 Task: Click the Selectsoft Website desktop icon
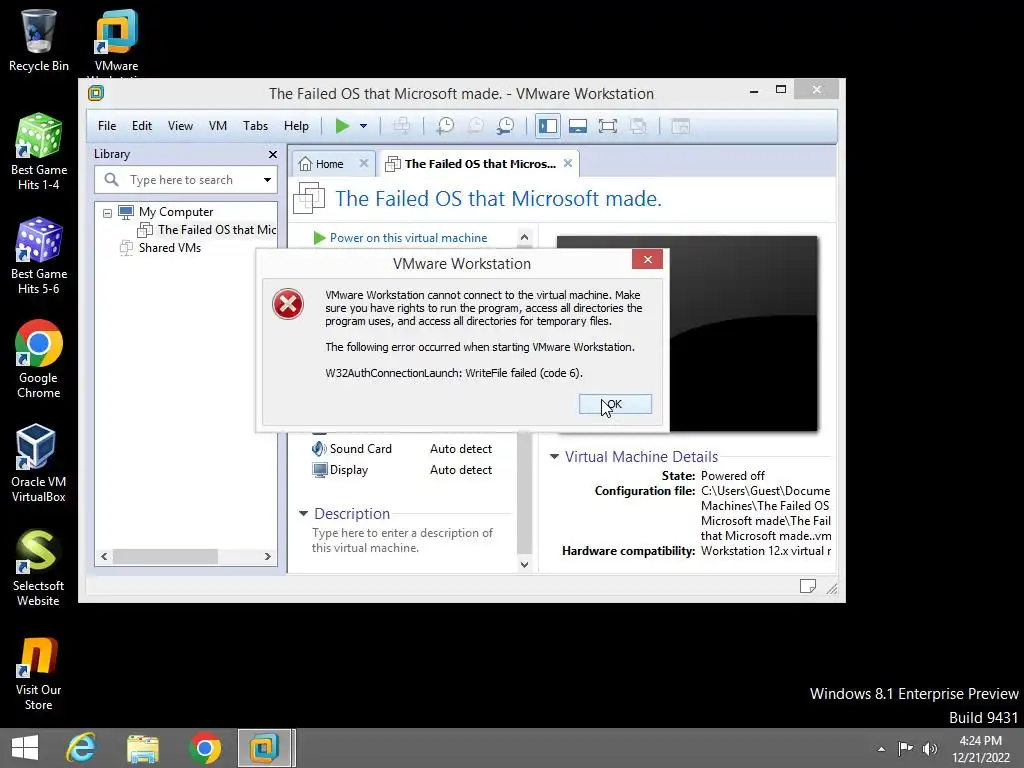(39, 568)
